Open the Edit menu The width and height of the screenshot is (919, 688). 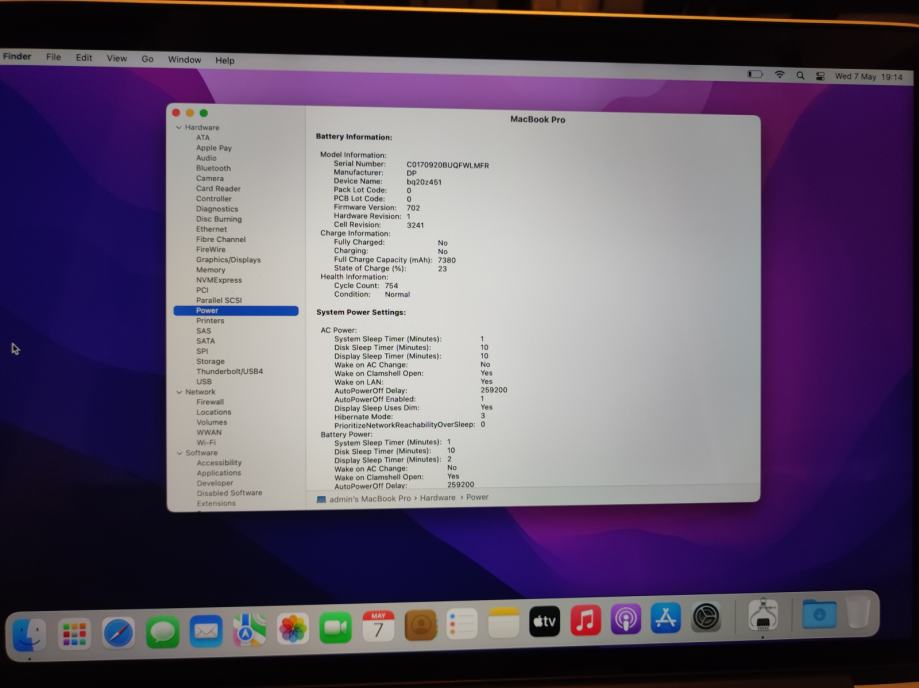pos(84,57)
